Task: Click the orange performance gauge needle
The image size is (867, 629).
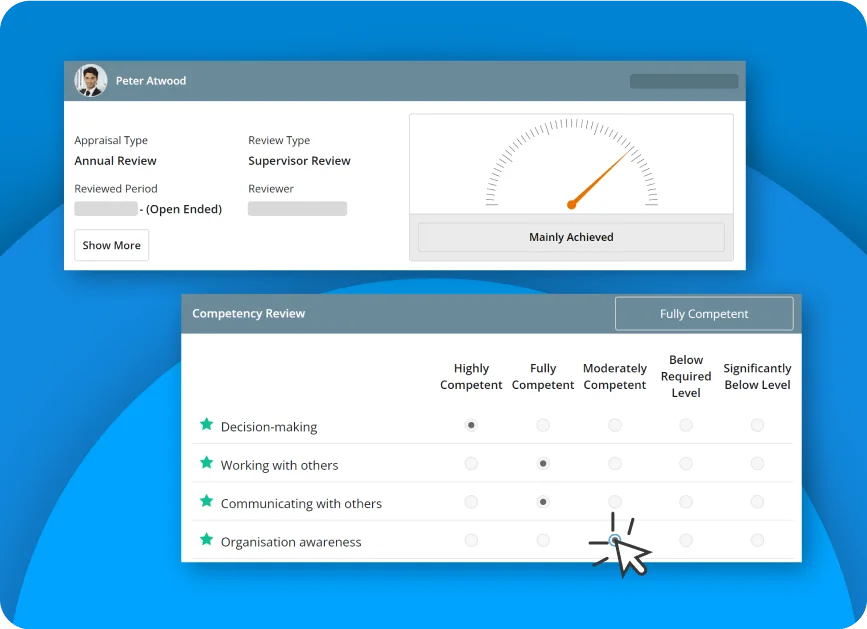Action: point(599,179)
